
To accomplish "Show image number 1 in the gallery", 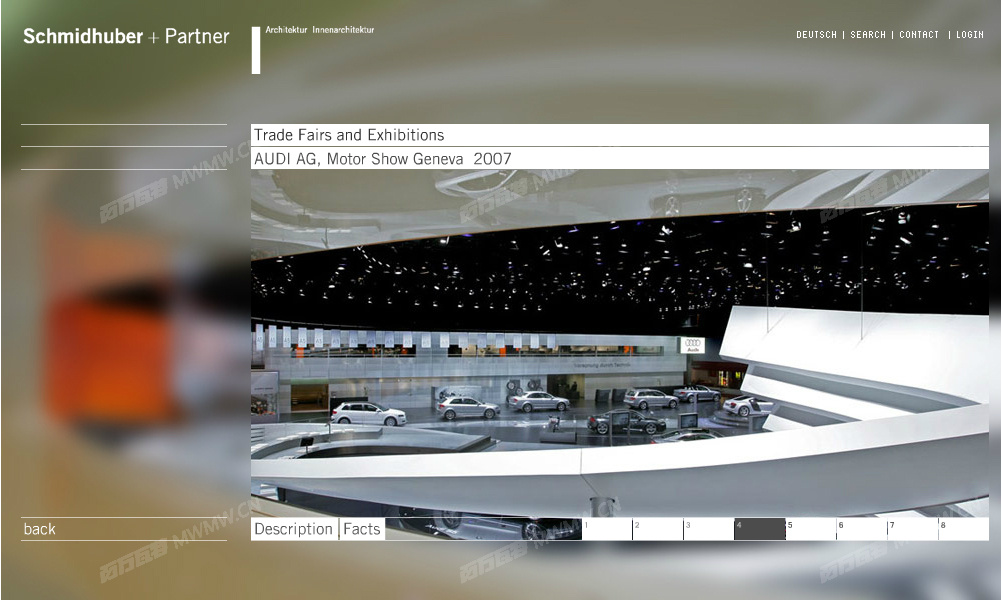I will pyautogui.click(x=607, y=529).
